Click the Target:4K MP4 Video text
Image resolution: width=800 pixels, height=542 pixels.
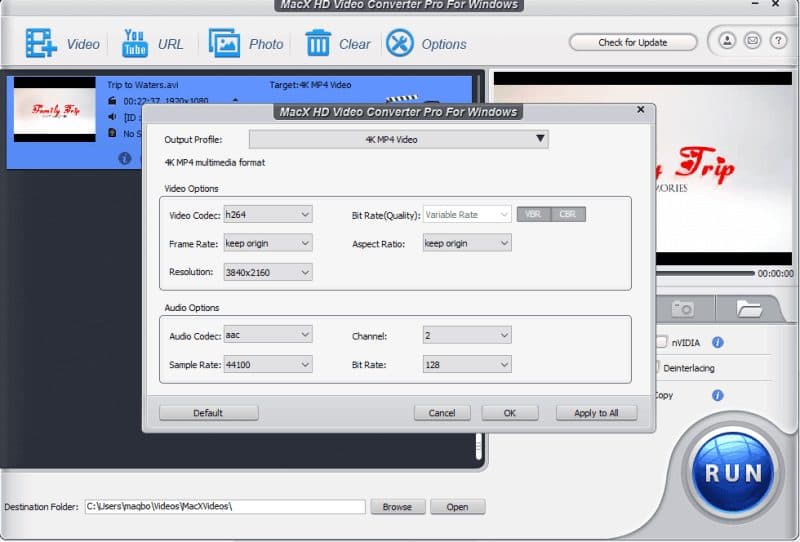pyautogui.click(x=310, y=85)
